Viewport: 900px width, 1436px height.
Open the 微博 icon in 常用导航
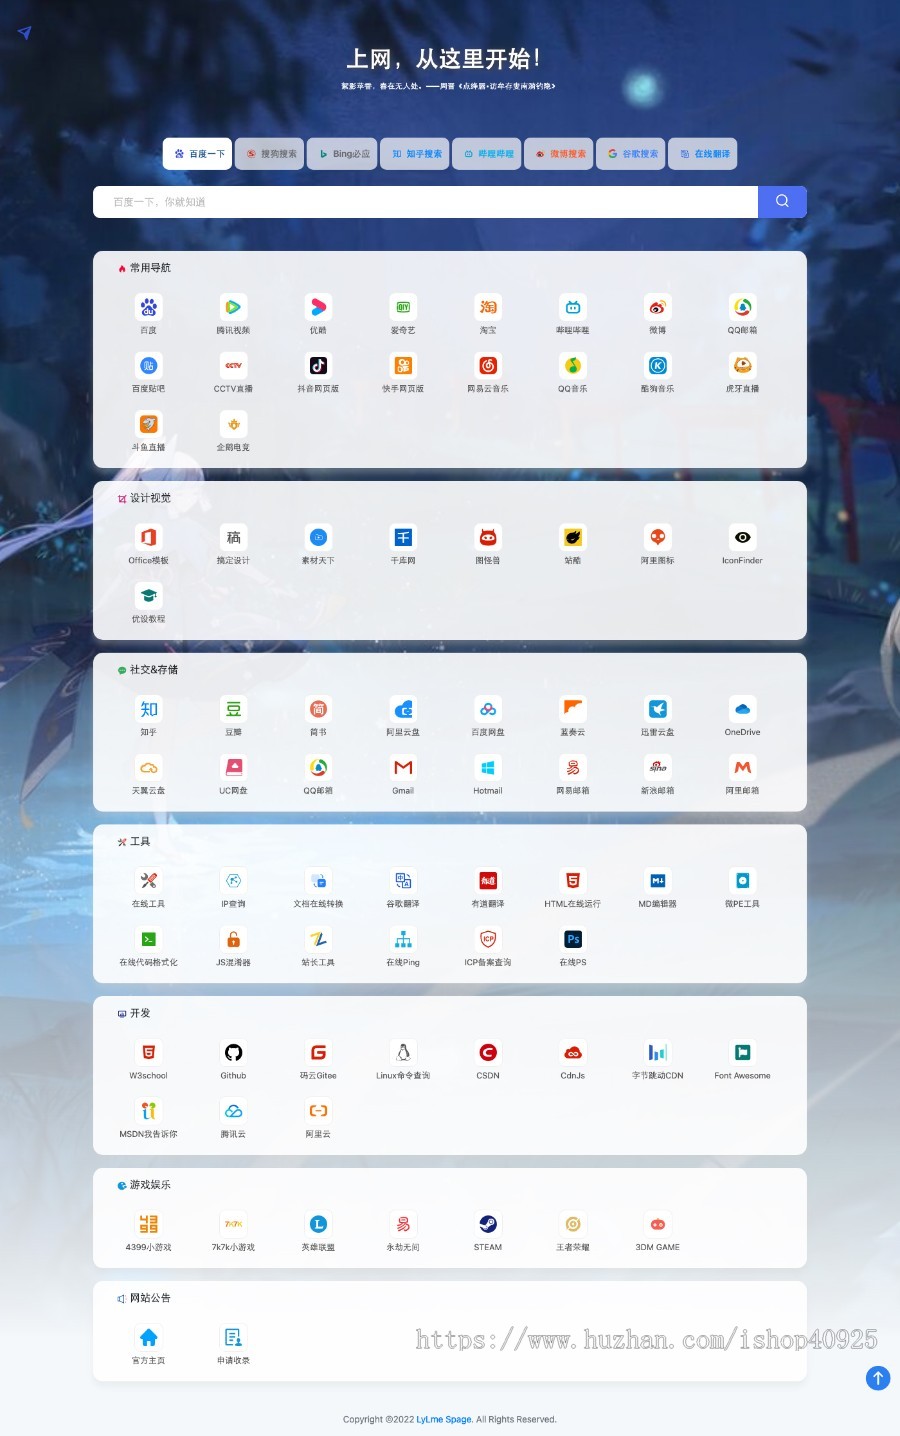658,307
